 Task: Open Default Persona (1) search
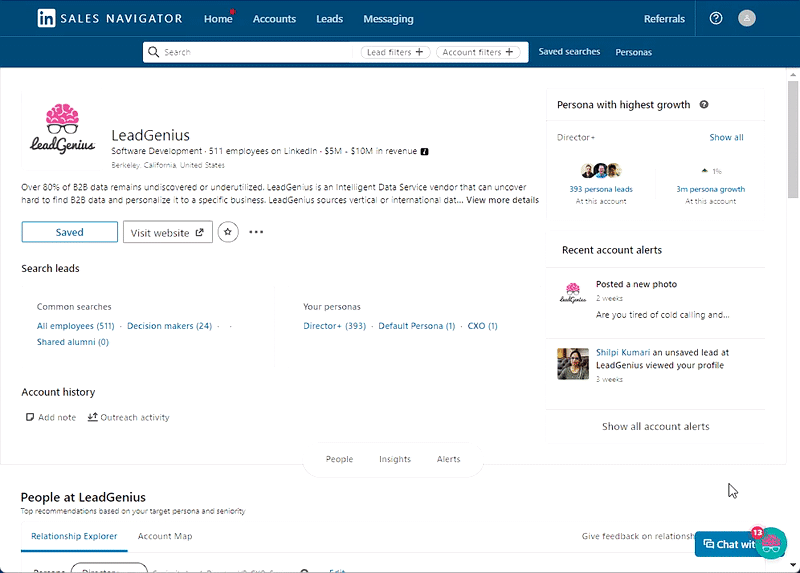pos(416,326)
